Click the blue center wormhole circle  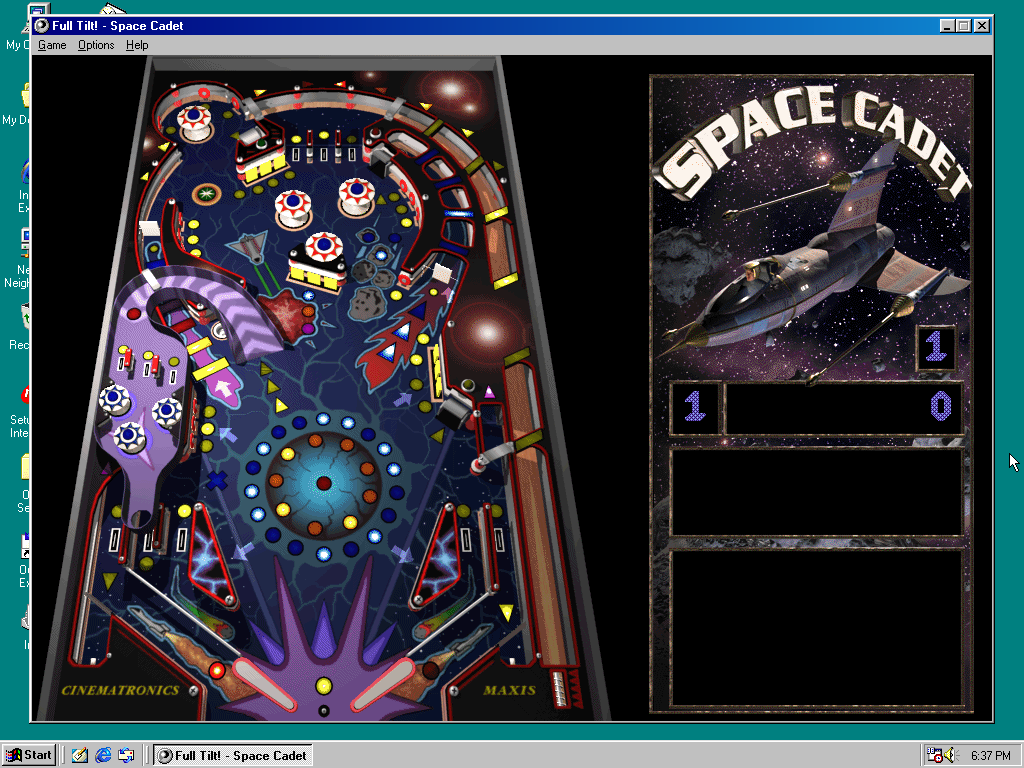pos(322,484)
